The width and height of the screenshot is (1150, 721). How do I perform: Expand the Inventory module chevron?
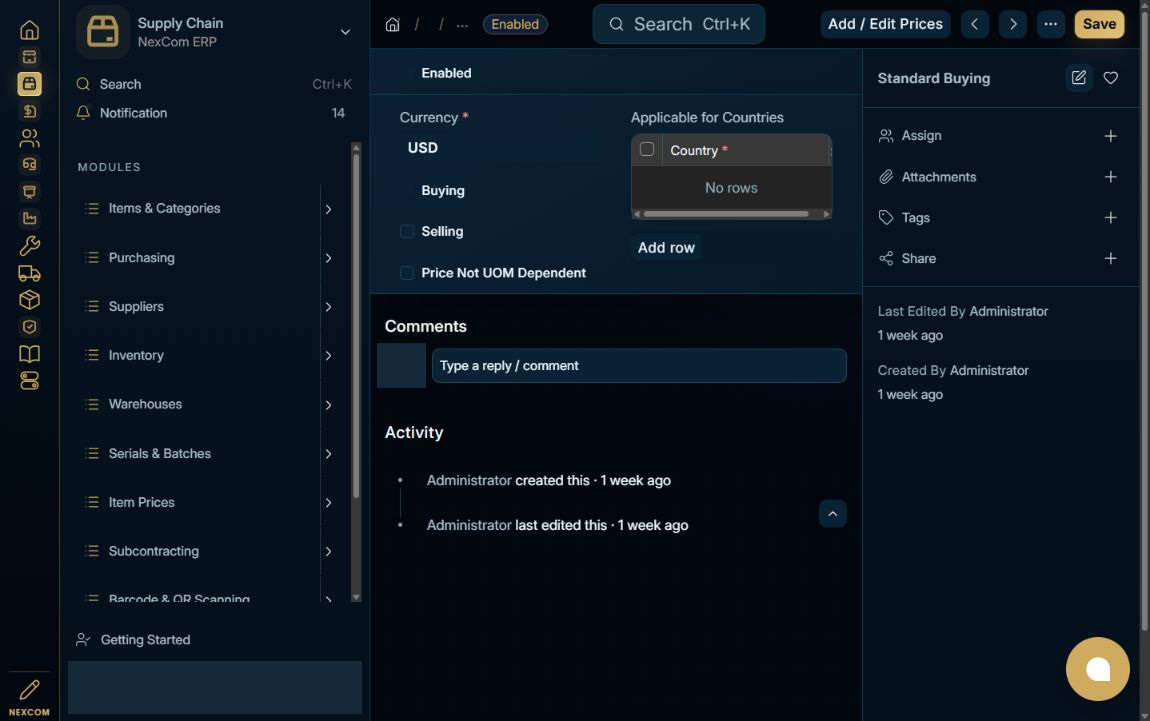pos(329,356)
